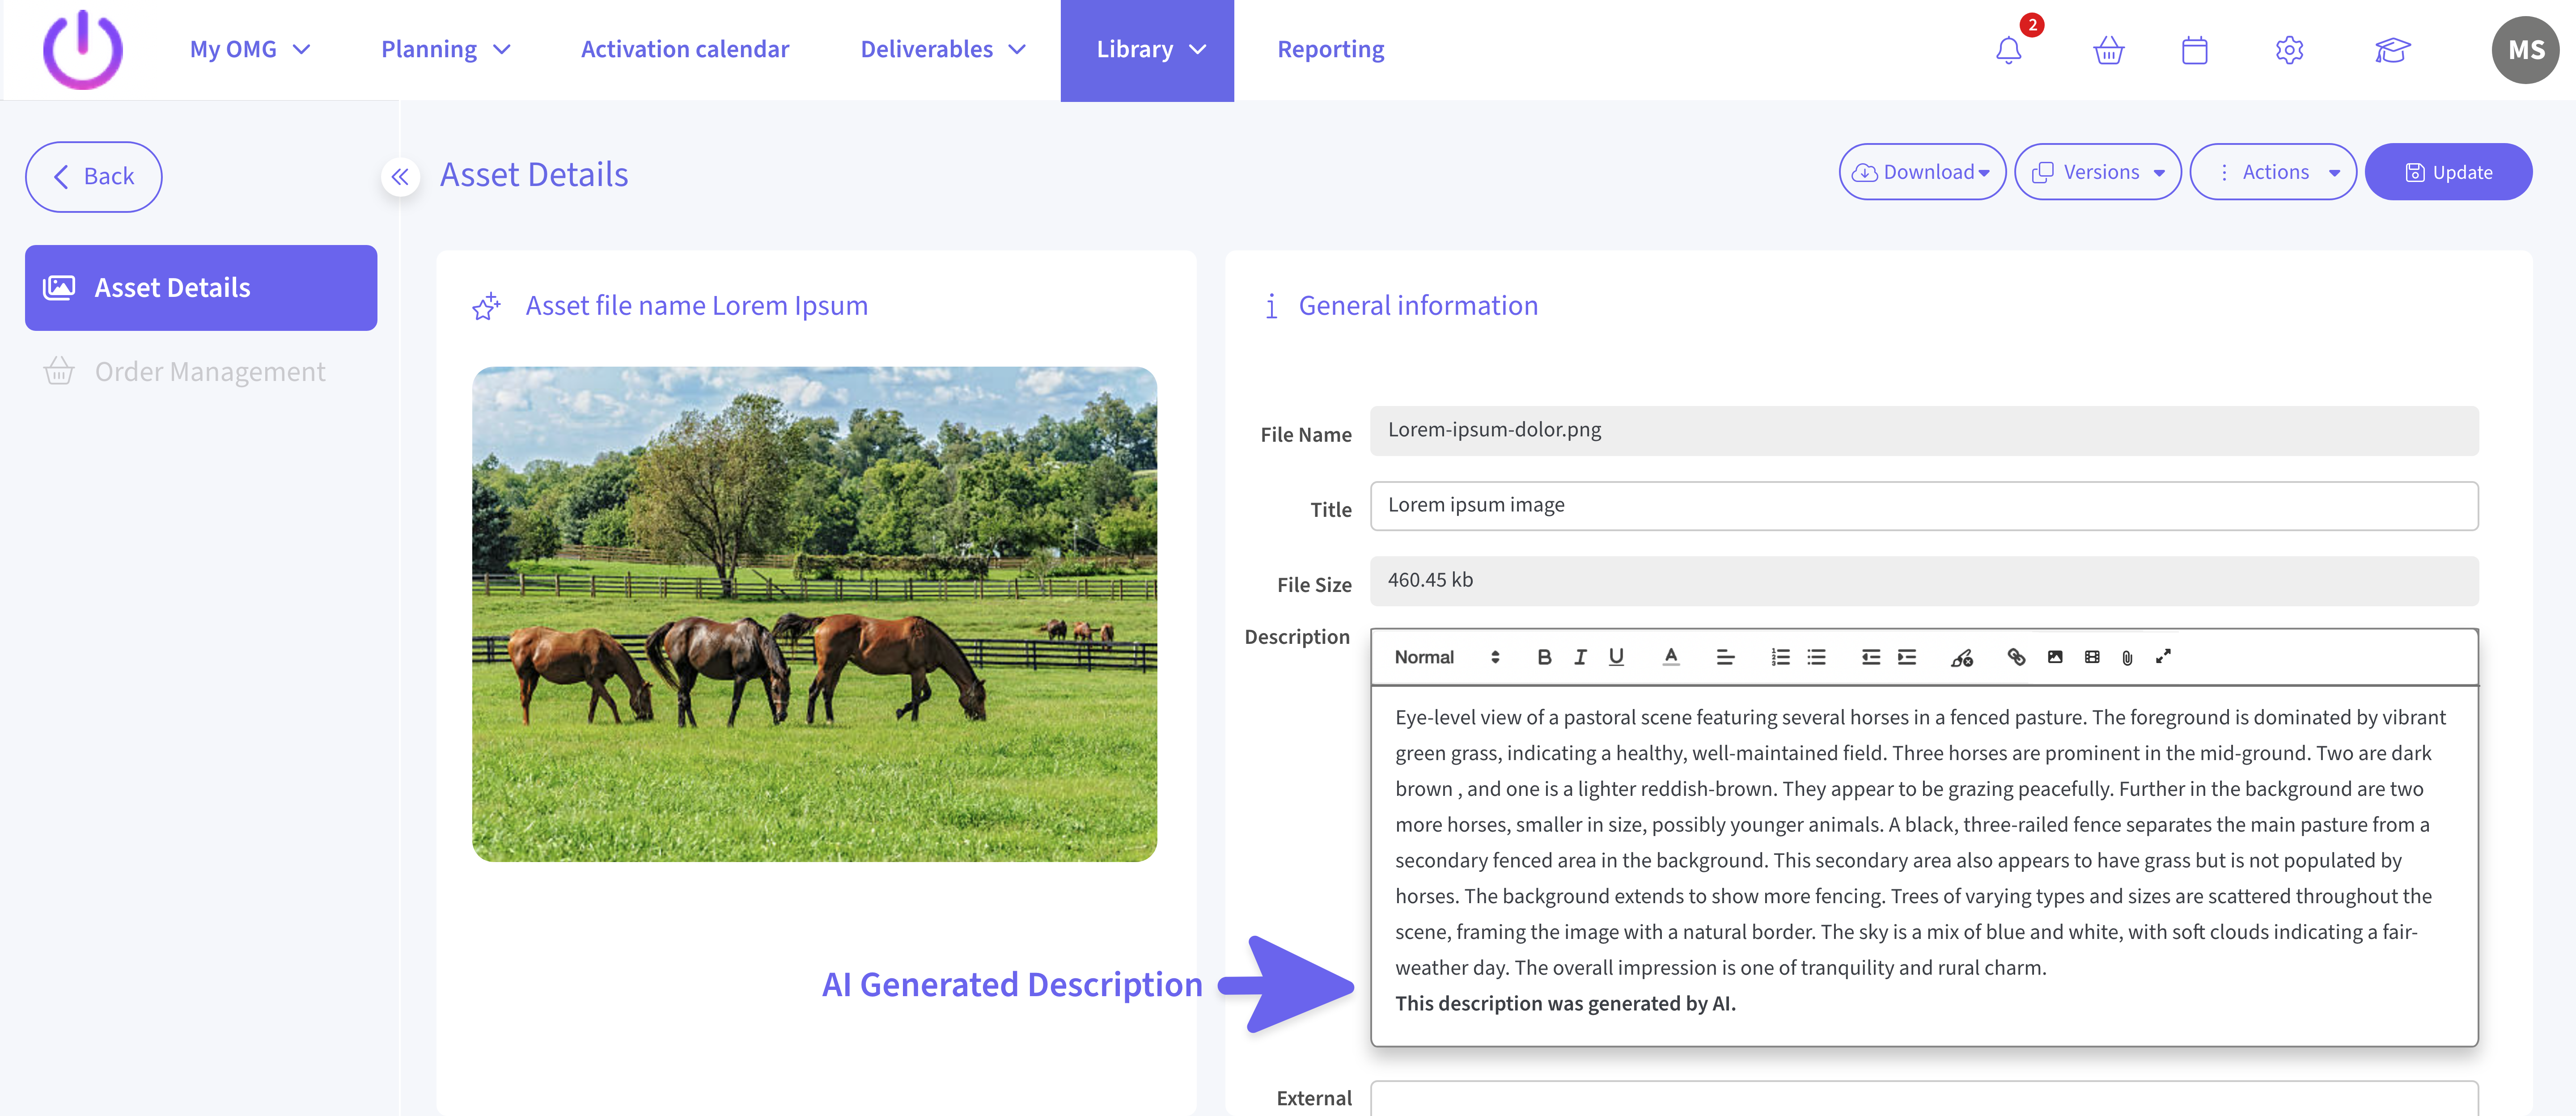
Task: Insert a link in description editor
Action: (x=2016, y=657)
